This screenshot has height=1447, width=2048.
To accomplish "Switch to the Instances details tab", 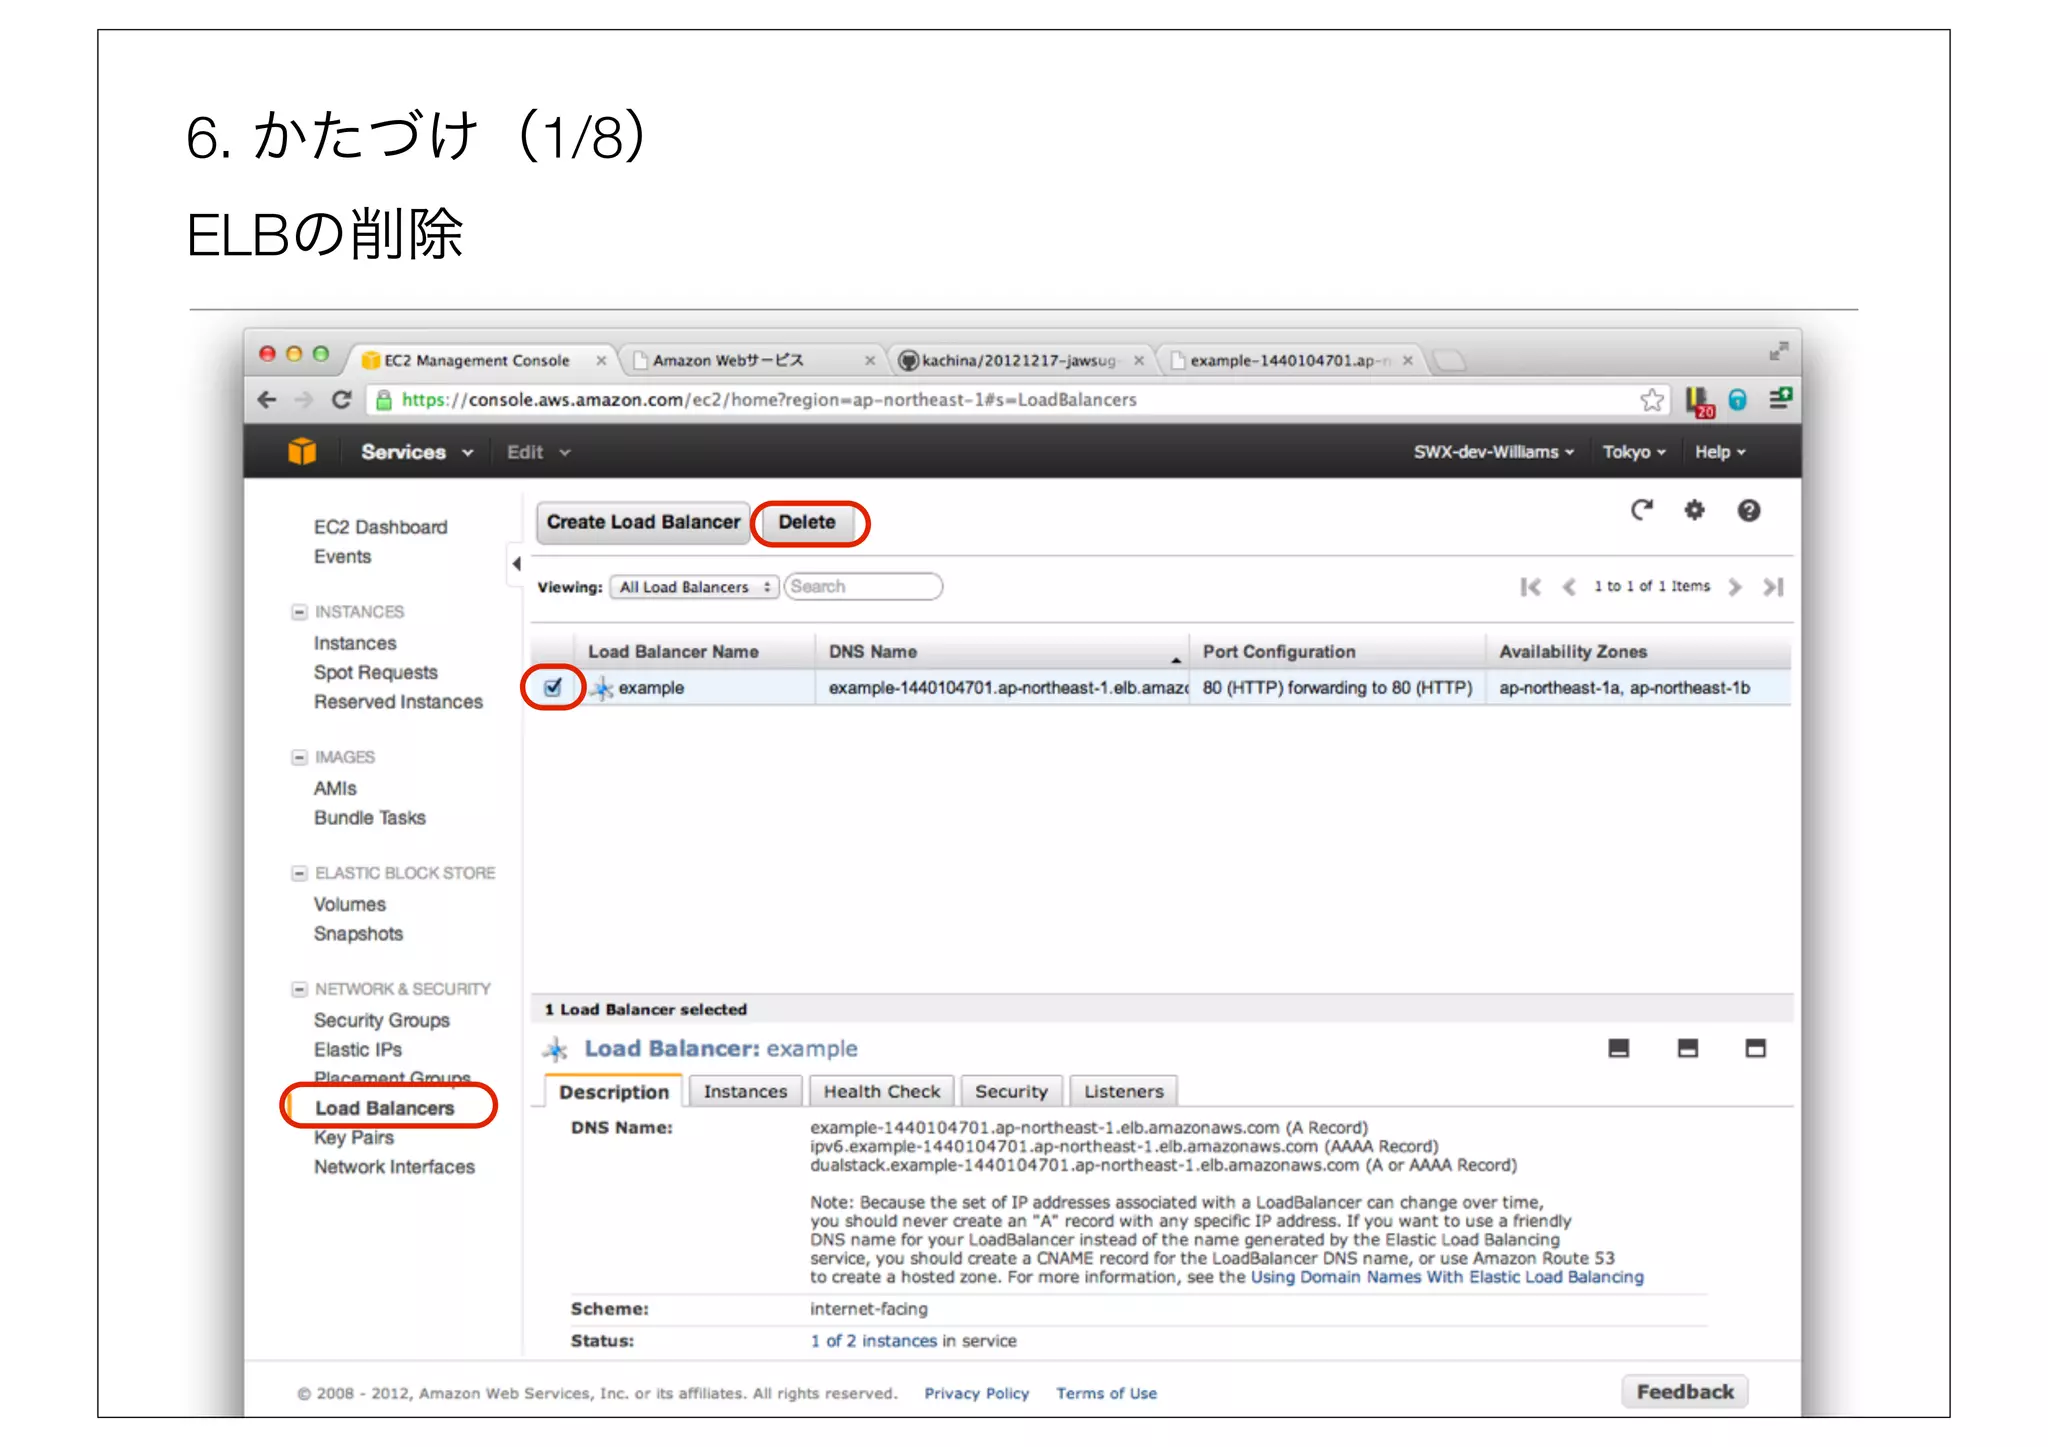I will [745, 1092].
